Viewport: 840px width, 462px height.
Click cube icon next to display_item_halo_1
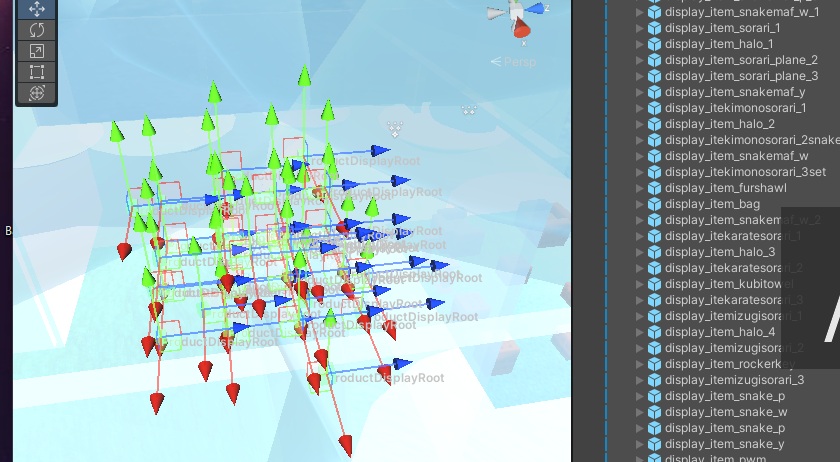pos(654,44)
